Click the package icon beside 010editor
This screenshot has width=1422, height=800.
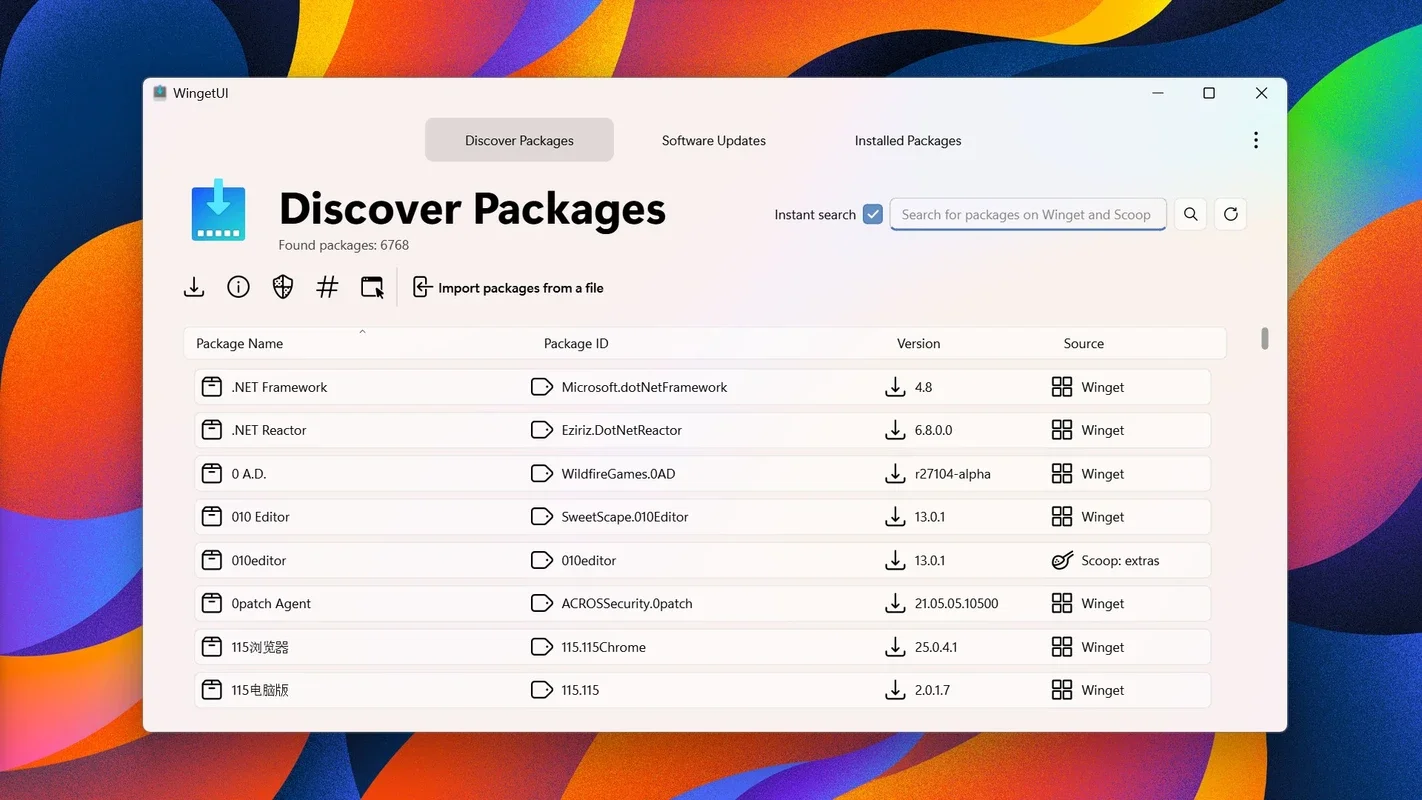coord(212,560)
